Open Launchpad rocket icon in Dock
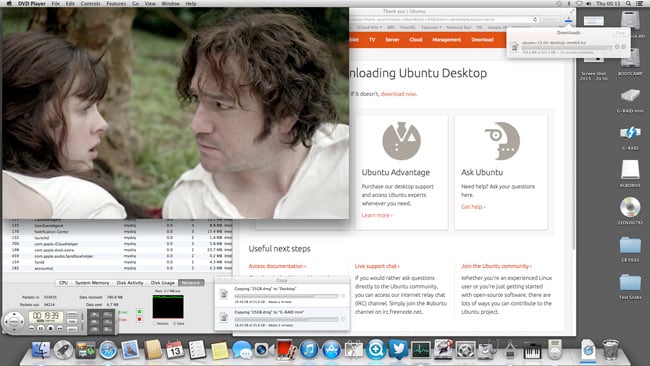The height and width of the screenshot is (366, 650). click(x=63, y=350)
